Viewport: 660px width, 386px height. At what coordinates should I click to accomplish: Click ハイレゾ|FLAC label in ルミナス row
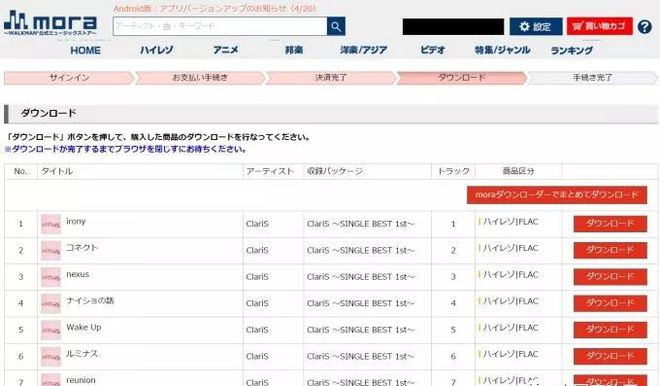[511, 354]
